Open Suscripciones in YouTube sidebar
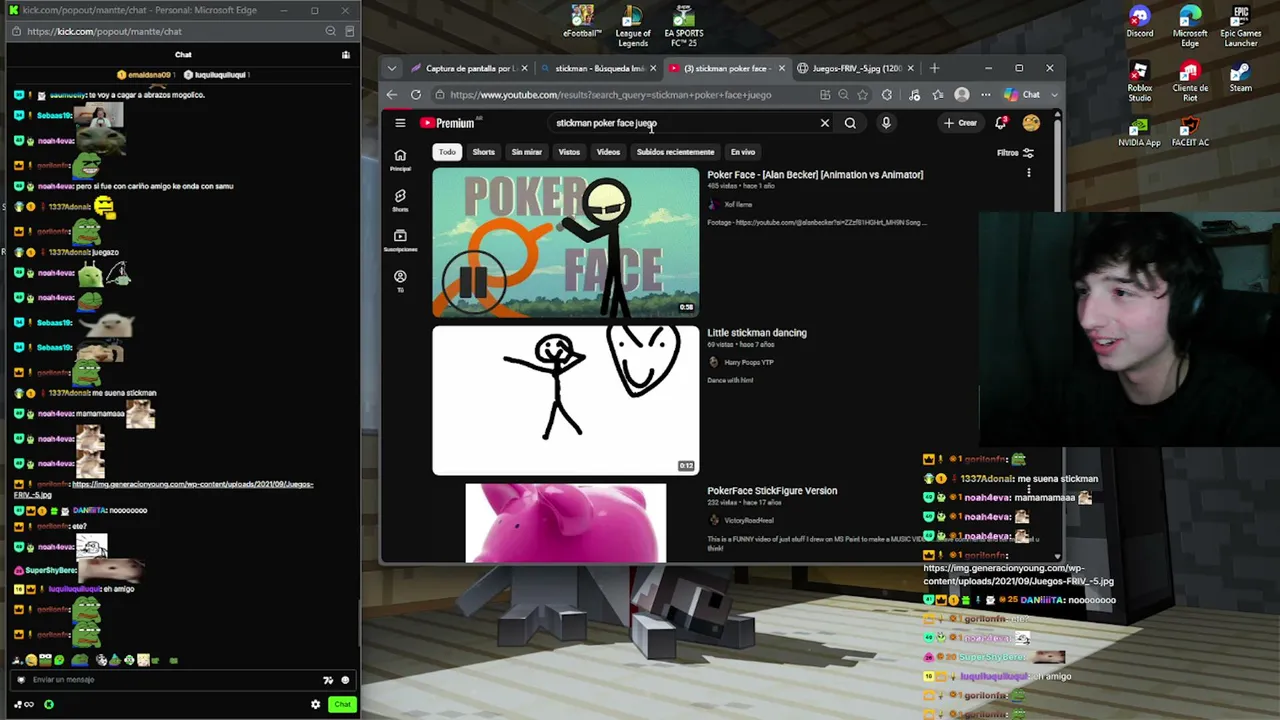Viewport: 1280px width, 720px height. click(400, 240)
